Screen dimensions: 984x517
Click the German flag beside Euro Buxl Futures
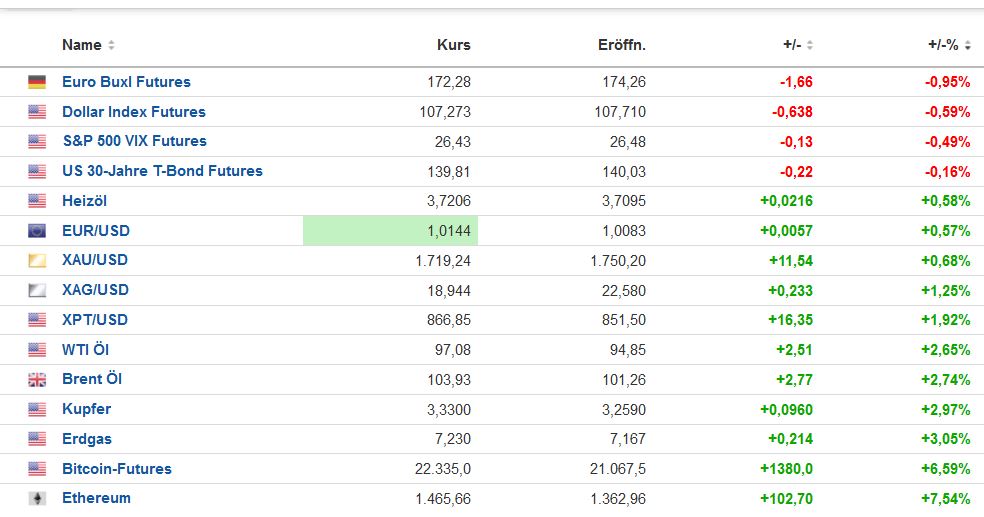37,82
